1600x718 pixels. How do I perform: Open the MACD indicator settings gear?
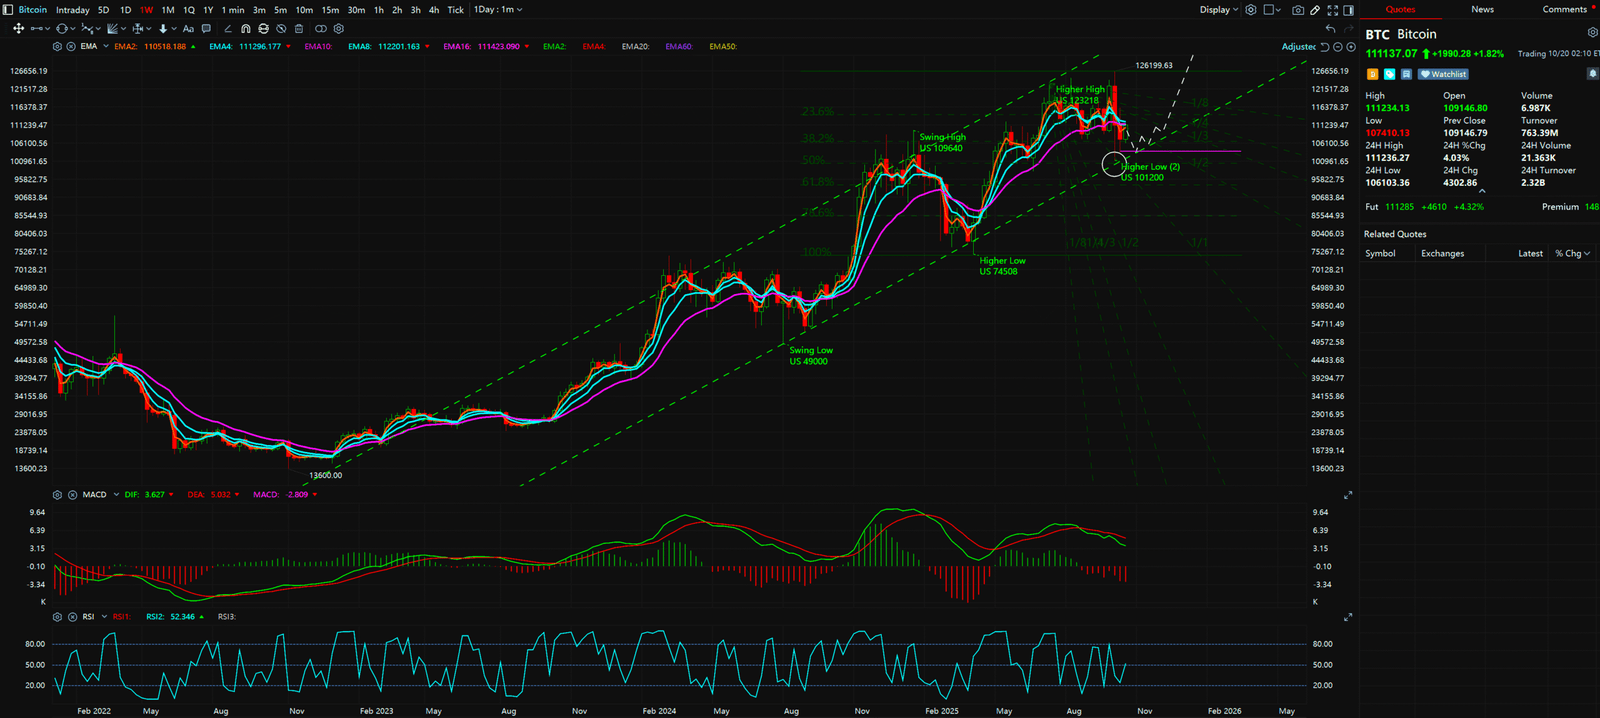(x=57, y=495)
